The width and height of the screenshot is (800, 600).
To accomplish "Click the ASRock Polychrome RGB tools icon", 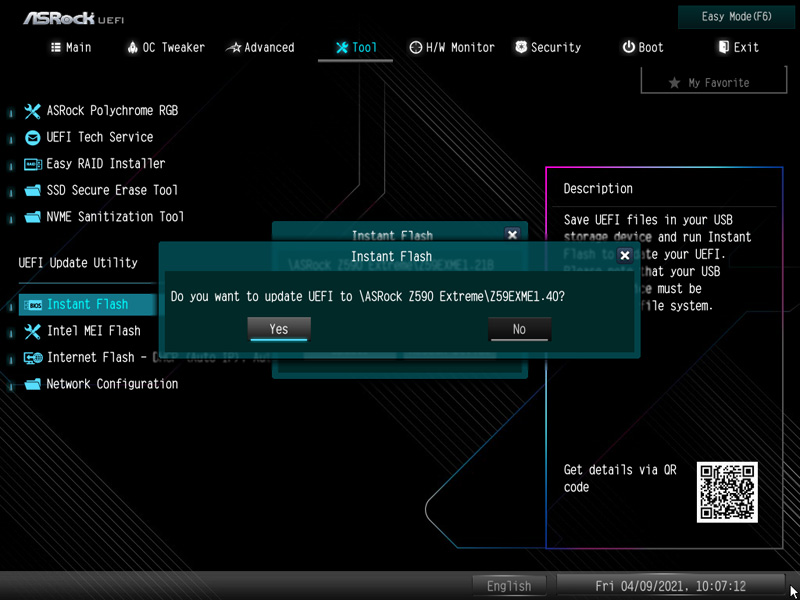I will tap(32, 111).
